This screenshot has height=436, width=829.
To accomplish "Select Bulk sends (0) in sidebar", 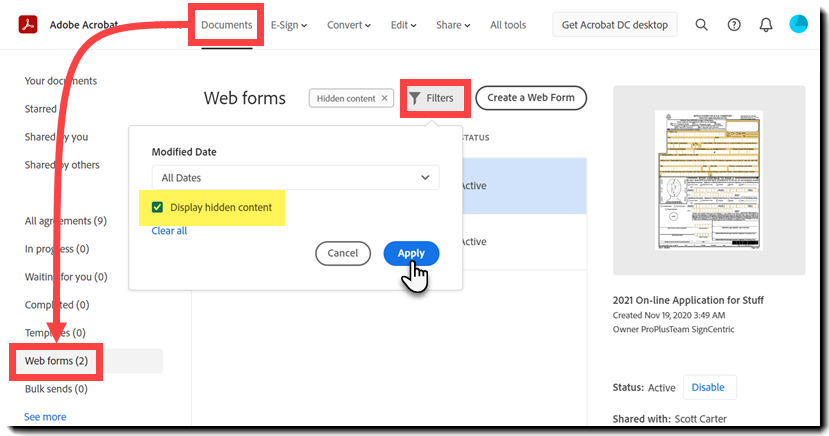I will [x=56, y=389].
